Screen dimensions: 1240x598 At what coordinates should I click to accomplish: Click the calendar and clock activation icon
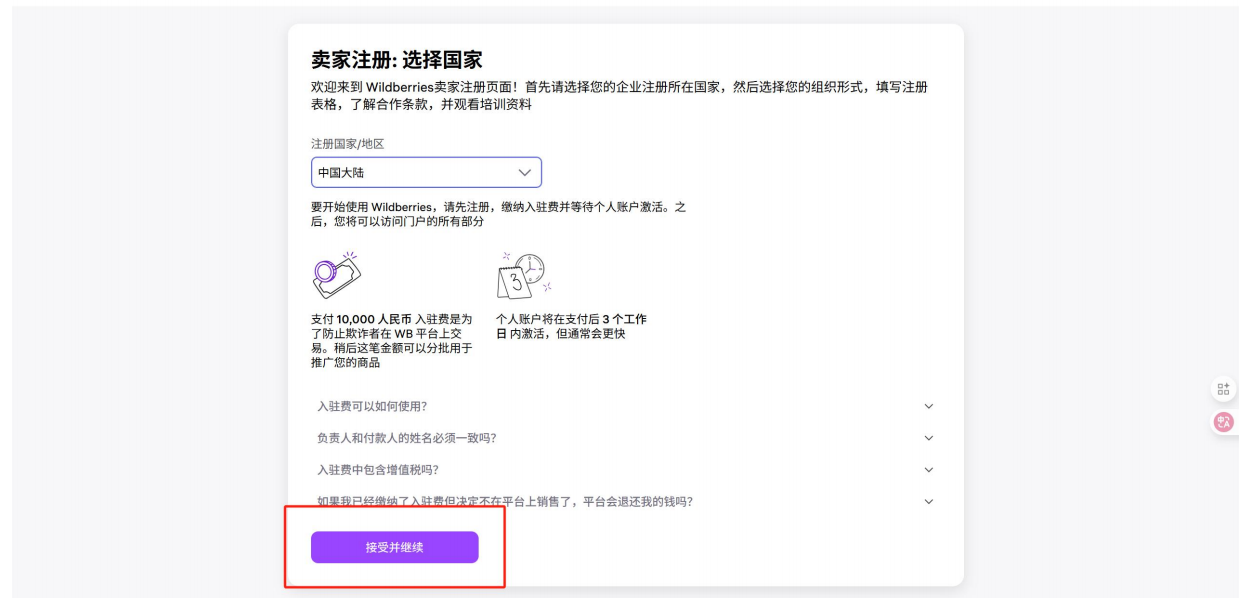(x=524, y=276)
